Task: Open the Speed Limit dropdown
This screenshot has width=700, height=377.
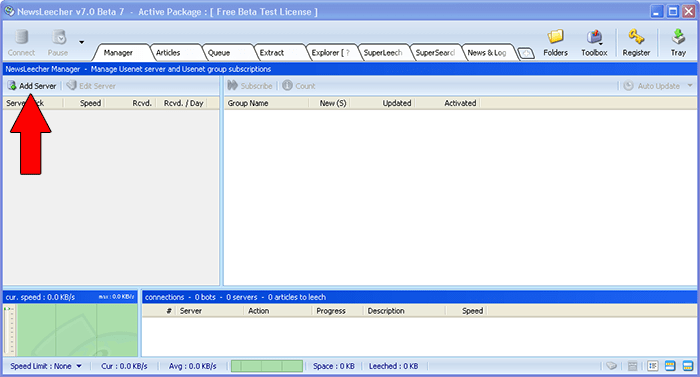Action: tap(46, 366)
